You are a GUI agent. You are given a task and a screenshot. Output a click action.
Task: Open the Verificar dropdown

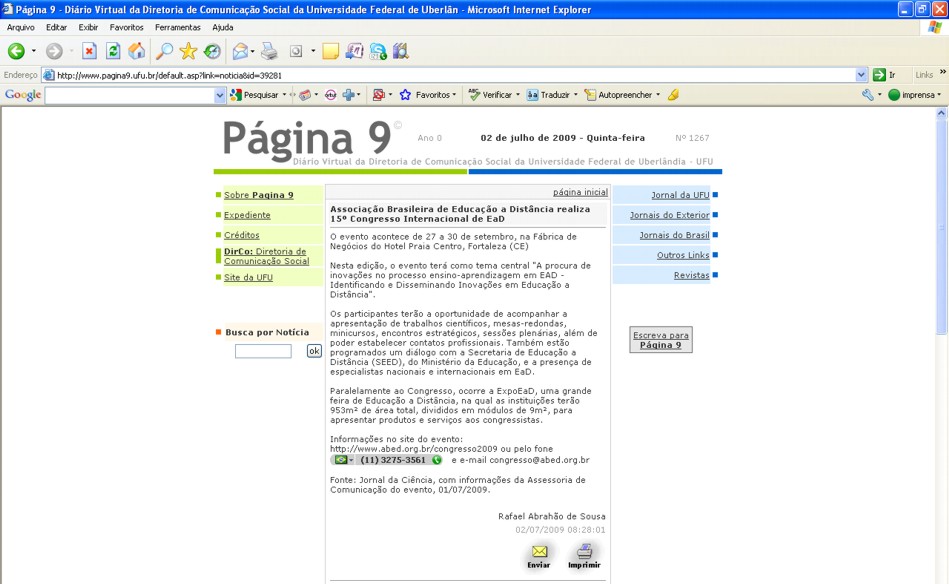click(x=517, y=95)
